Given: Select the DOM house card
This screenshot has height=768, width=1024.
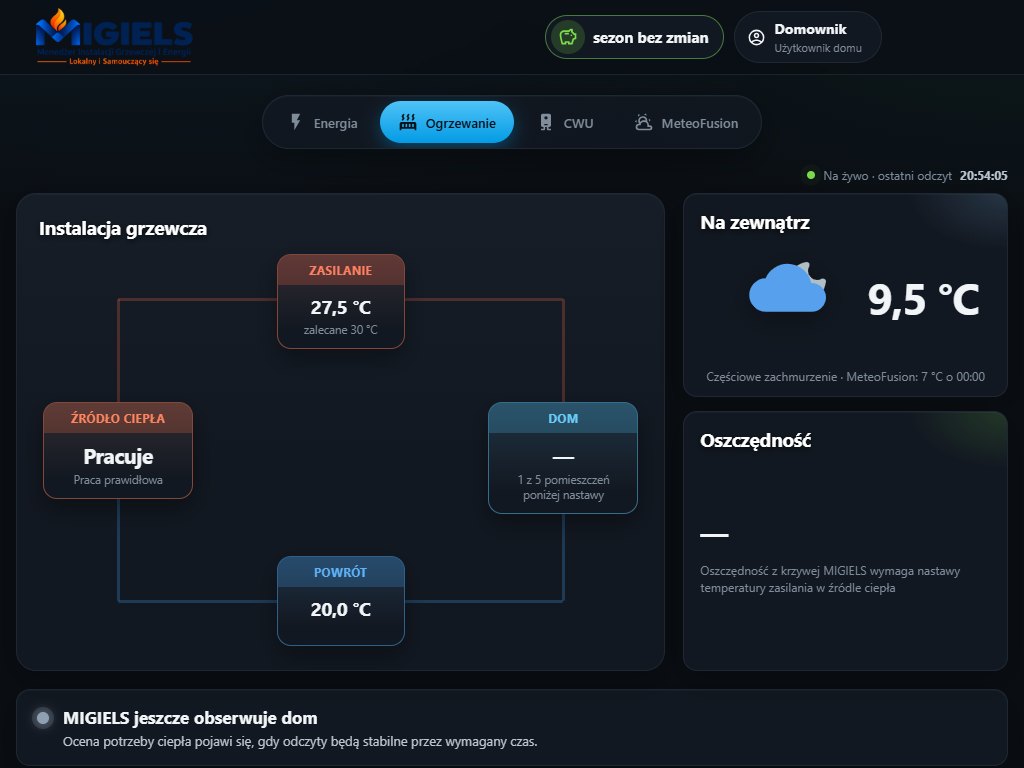Looking at the screenshot, I should 563,458.
